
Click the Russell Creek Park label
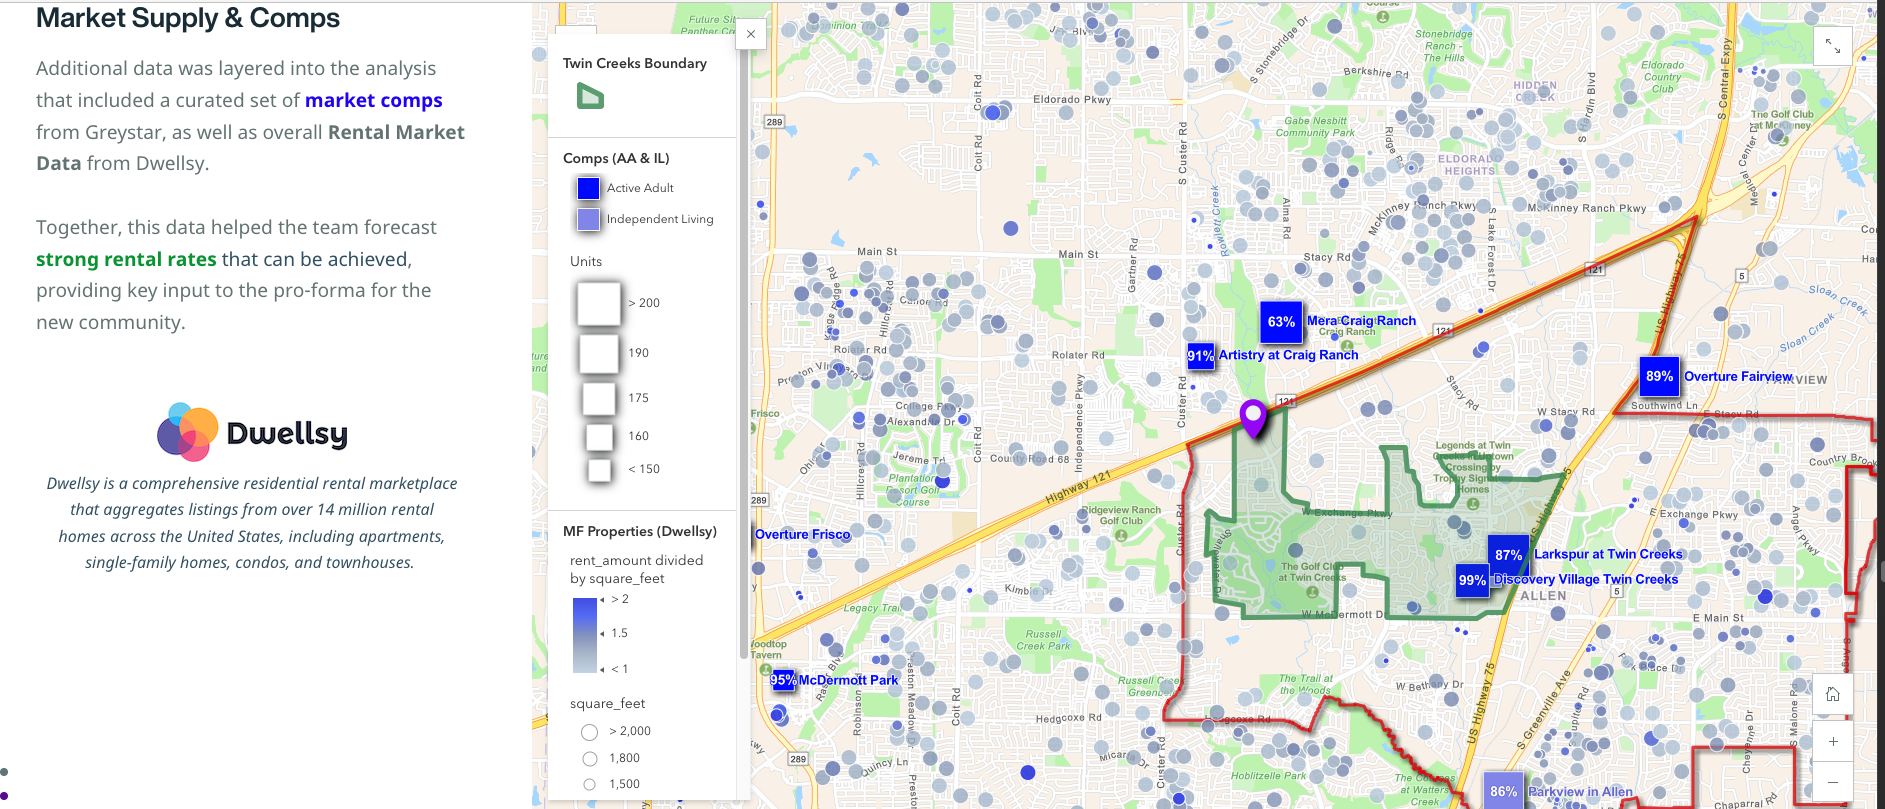[1043, 640]
